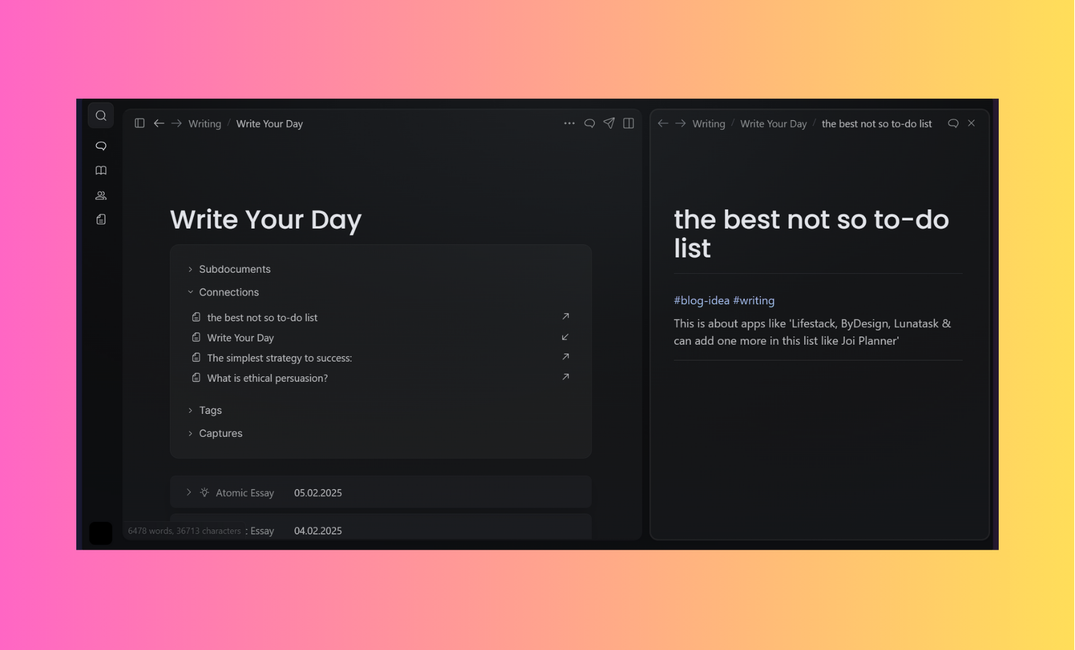Click 'the best not so to-do list' breadcrumb
The height and width of the screenshot is (650, 1075).
[x=877, y=124]
